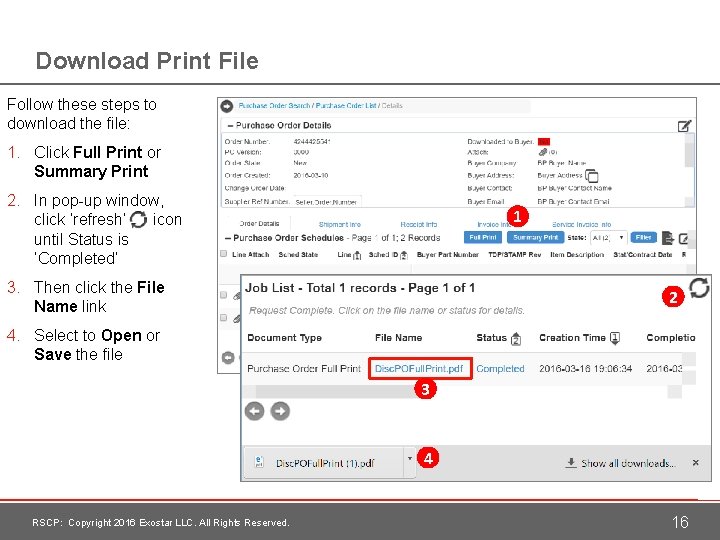Click edit icon in Purchase Order Schedules header
Screen dimensions: 720x540
683,239
